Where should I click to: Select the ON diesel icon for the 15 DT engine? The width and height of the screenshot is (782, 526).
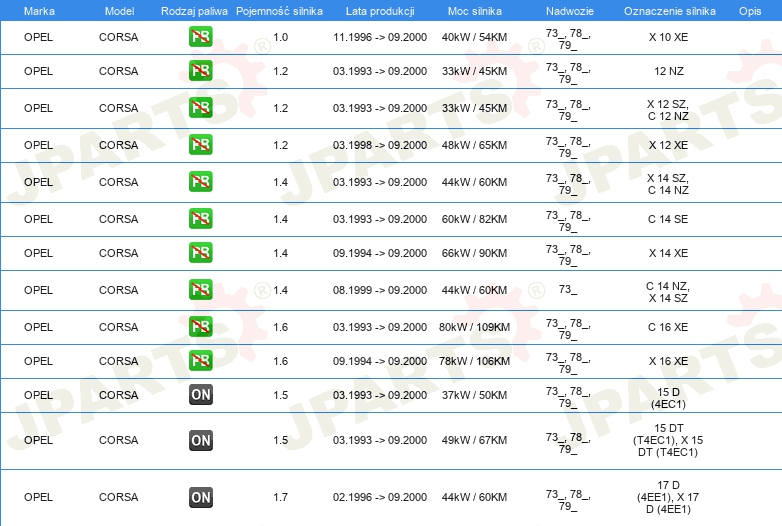click(200, 440)
